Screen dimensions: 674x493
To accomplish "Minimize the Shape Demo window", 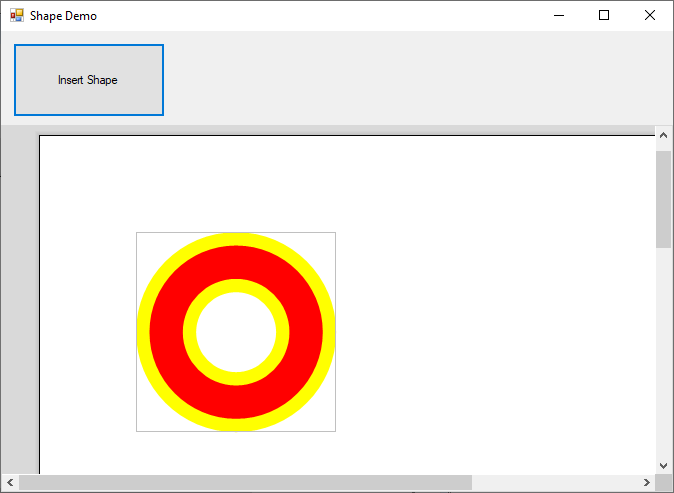I will point(559,15).
